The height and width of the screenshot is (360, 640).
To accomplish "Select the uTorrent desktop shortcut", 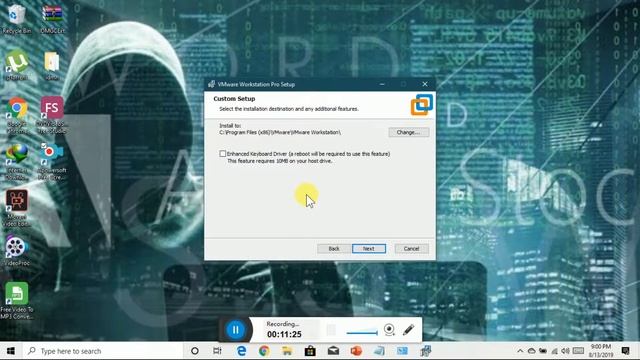I will pyautogui.click(x=17, y=65).
